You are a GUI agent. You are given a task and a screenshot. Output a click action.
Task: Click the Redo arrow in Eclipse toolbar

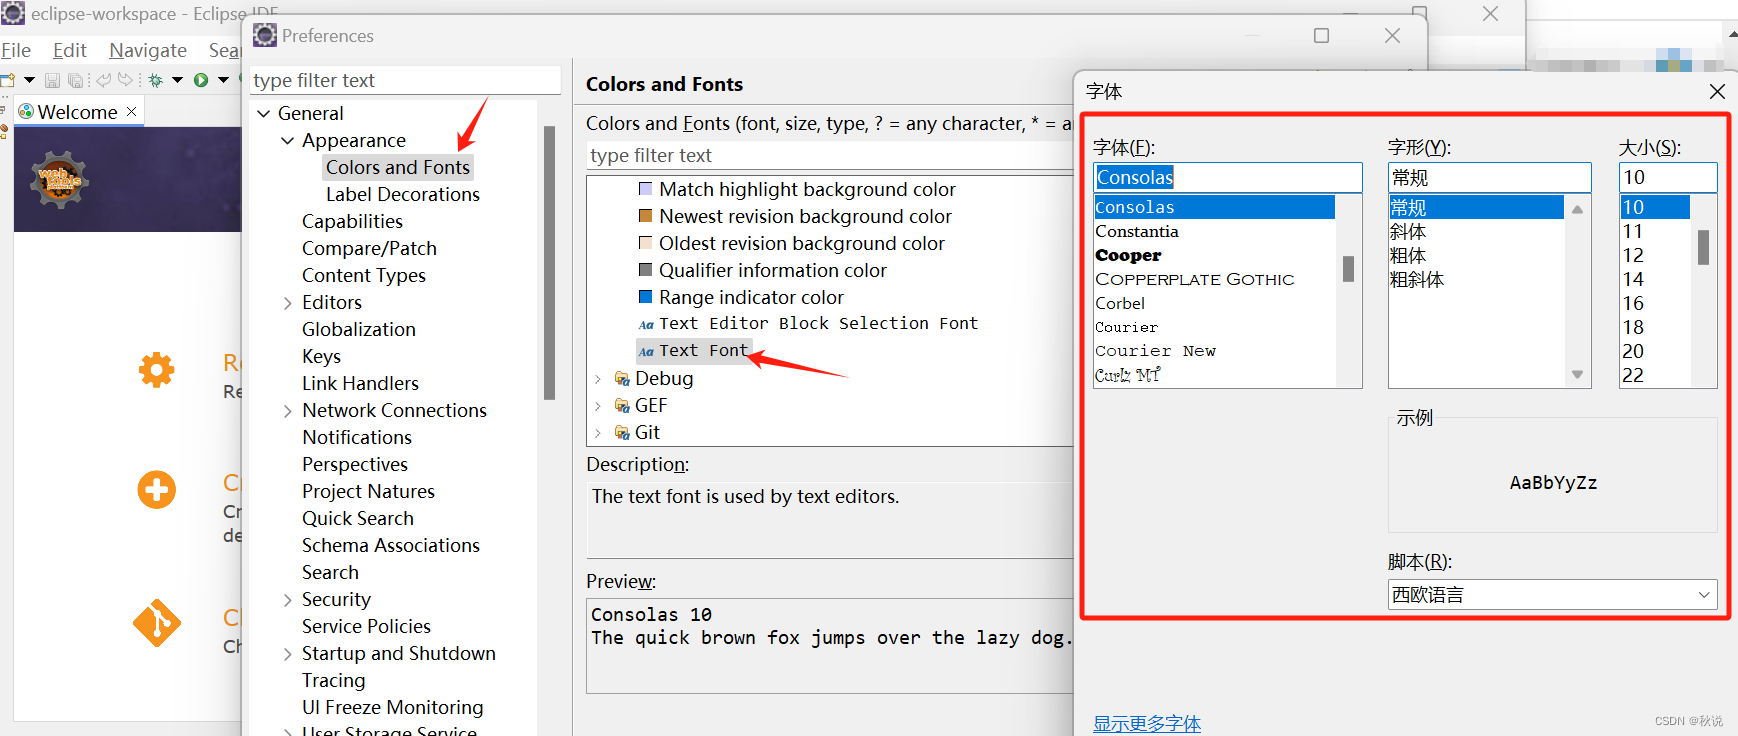[x=125, y=80]
